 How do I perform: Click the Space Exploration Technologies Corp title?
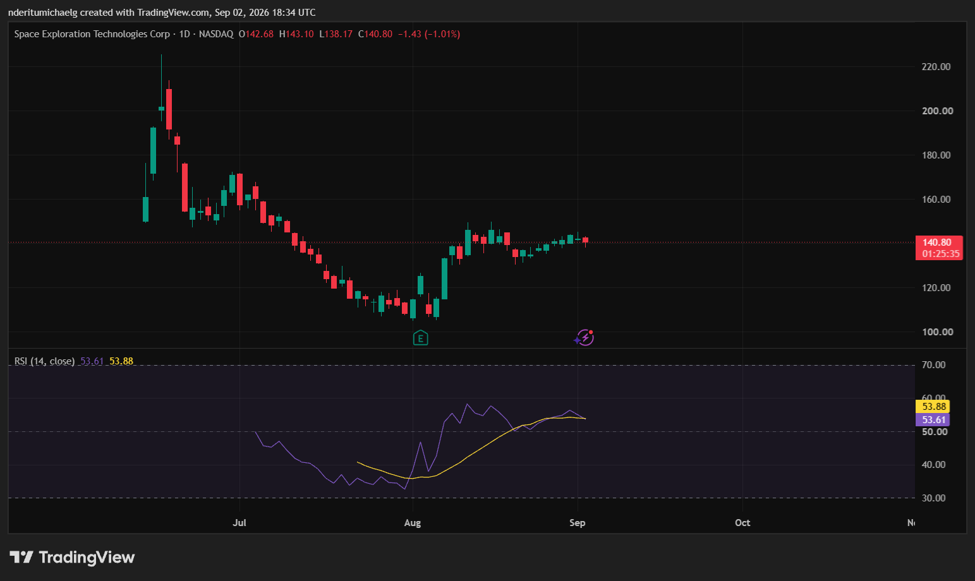click(x=92, y=34)
